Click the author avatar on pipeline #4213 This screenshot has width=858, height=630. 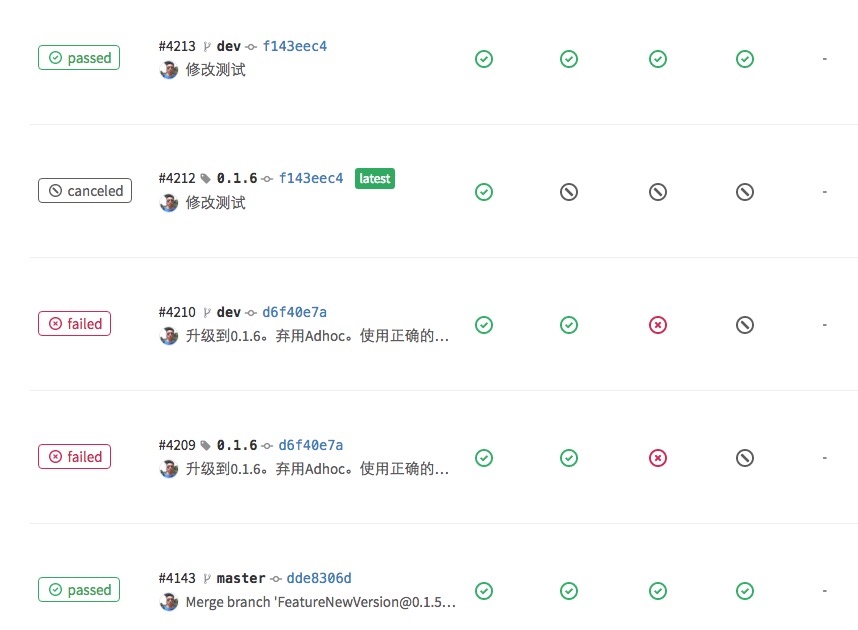click(x=168, y=70)
